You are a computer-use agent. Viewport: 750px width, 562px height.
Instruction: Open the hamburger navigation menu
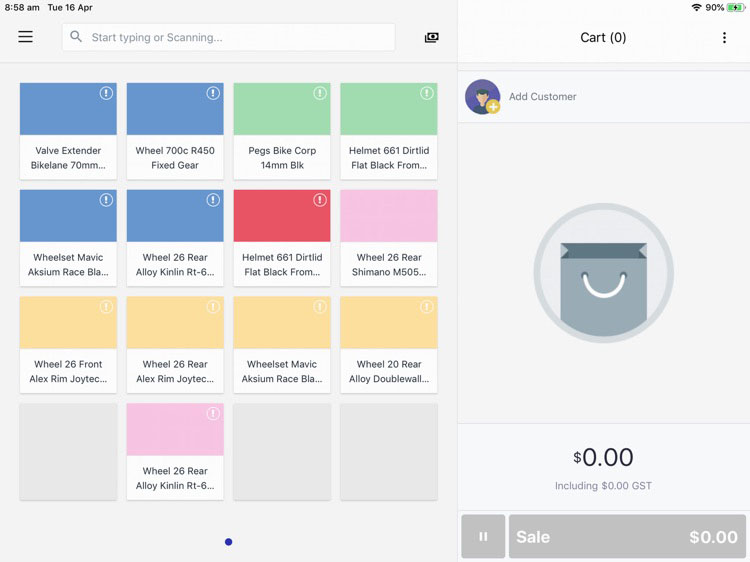[x=25, y=37]
